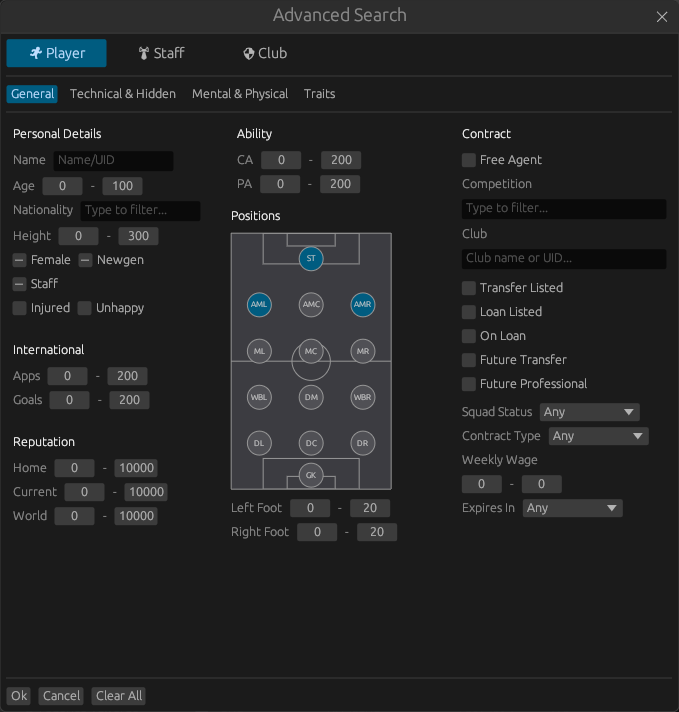Image resolution: width=679 pixels, height=712 pixels.
Task: Open the Technical & Hidden tab
Action: click(123, 94)
